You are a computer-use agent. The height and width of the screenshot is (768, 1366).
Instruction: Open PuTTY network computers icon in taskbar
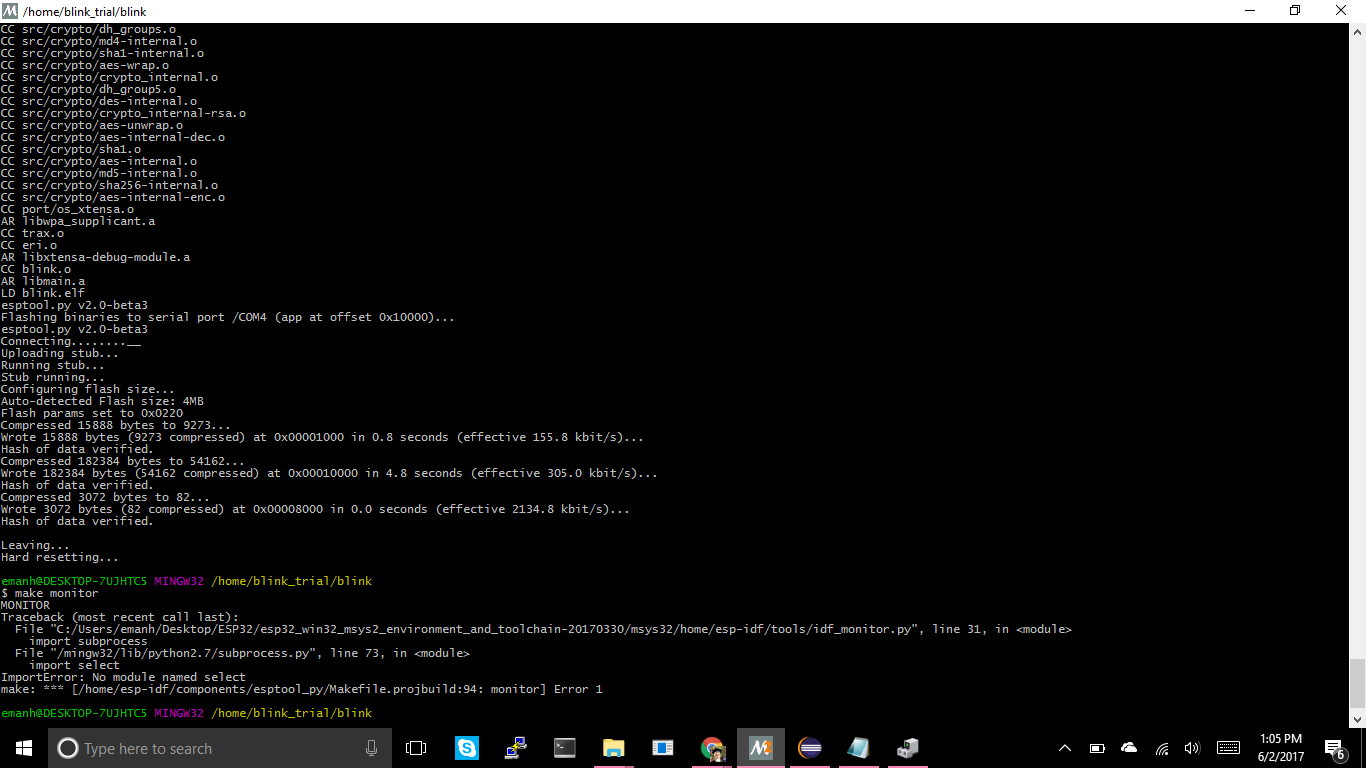516,748
